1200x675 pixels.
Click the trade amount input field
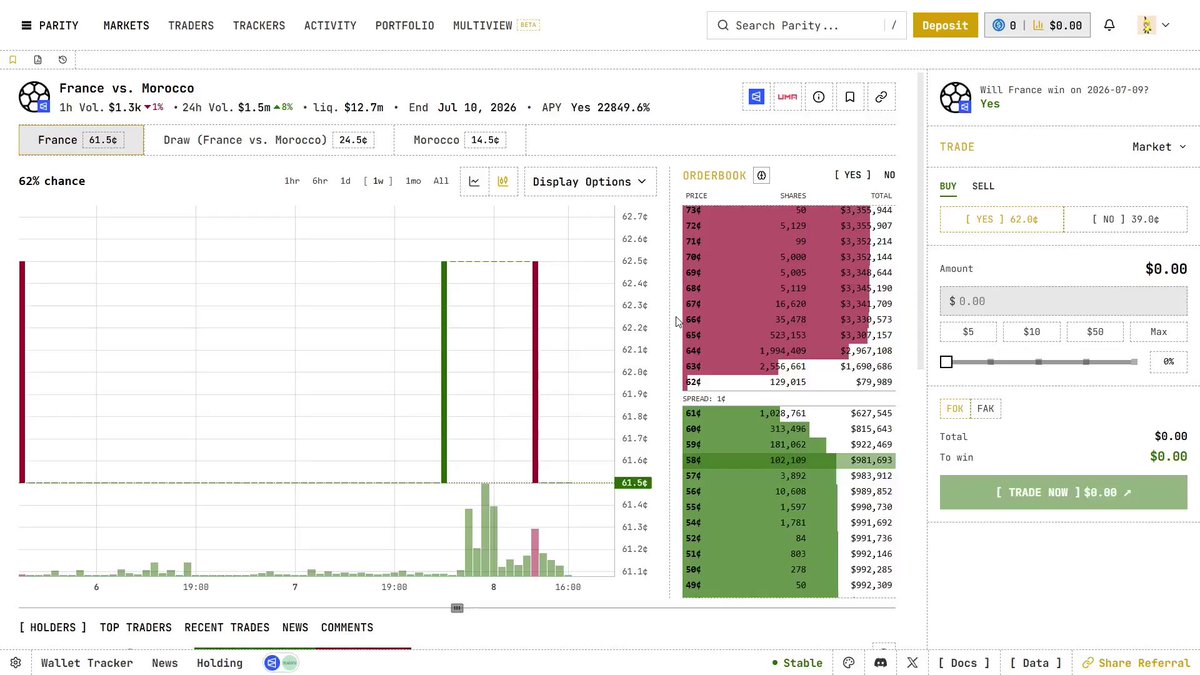coord(1063,300)
